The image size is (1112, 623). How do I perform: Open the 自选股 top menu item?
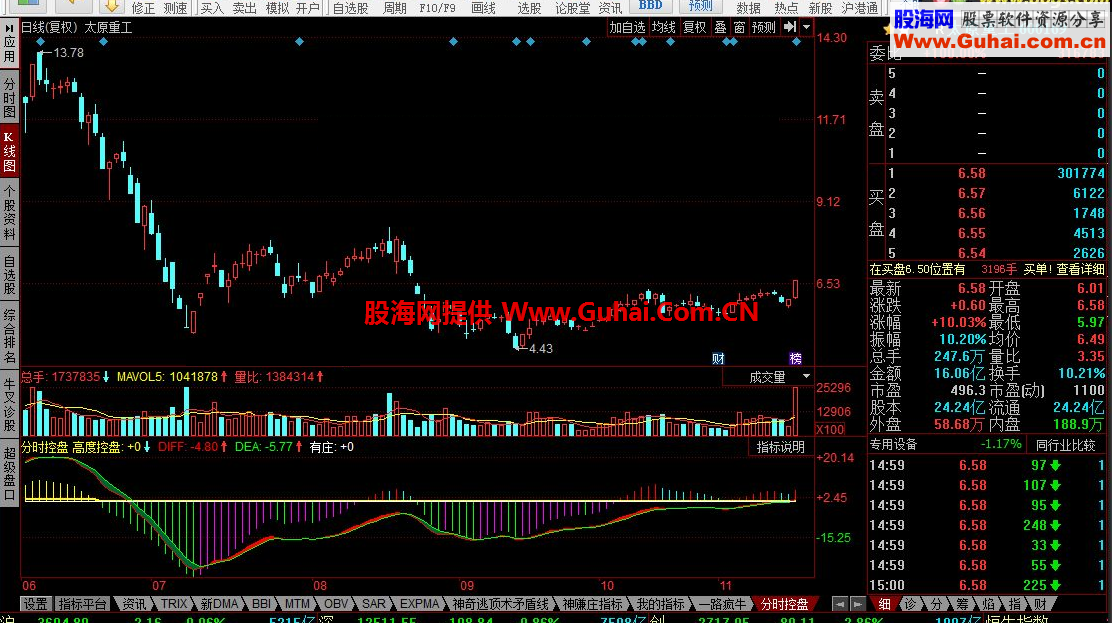click(x=350, y=8)
